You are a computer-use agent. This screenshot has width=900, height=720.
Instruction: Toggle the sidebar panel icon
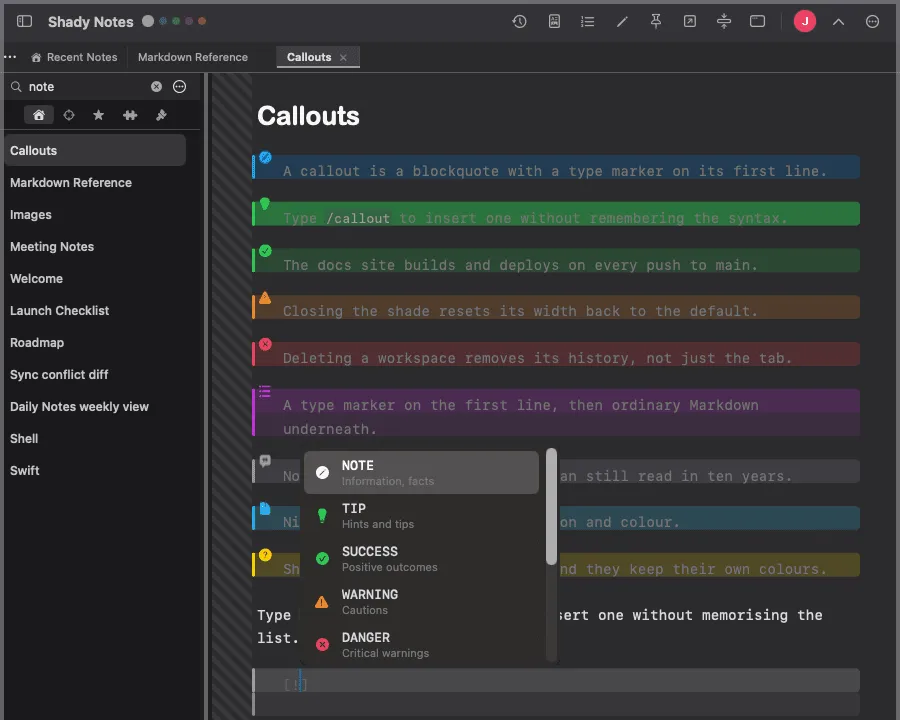pos(24,22)
